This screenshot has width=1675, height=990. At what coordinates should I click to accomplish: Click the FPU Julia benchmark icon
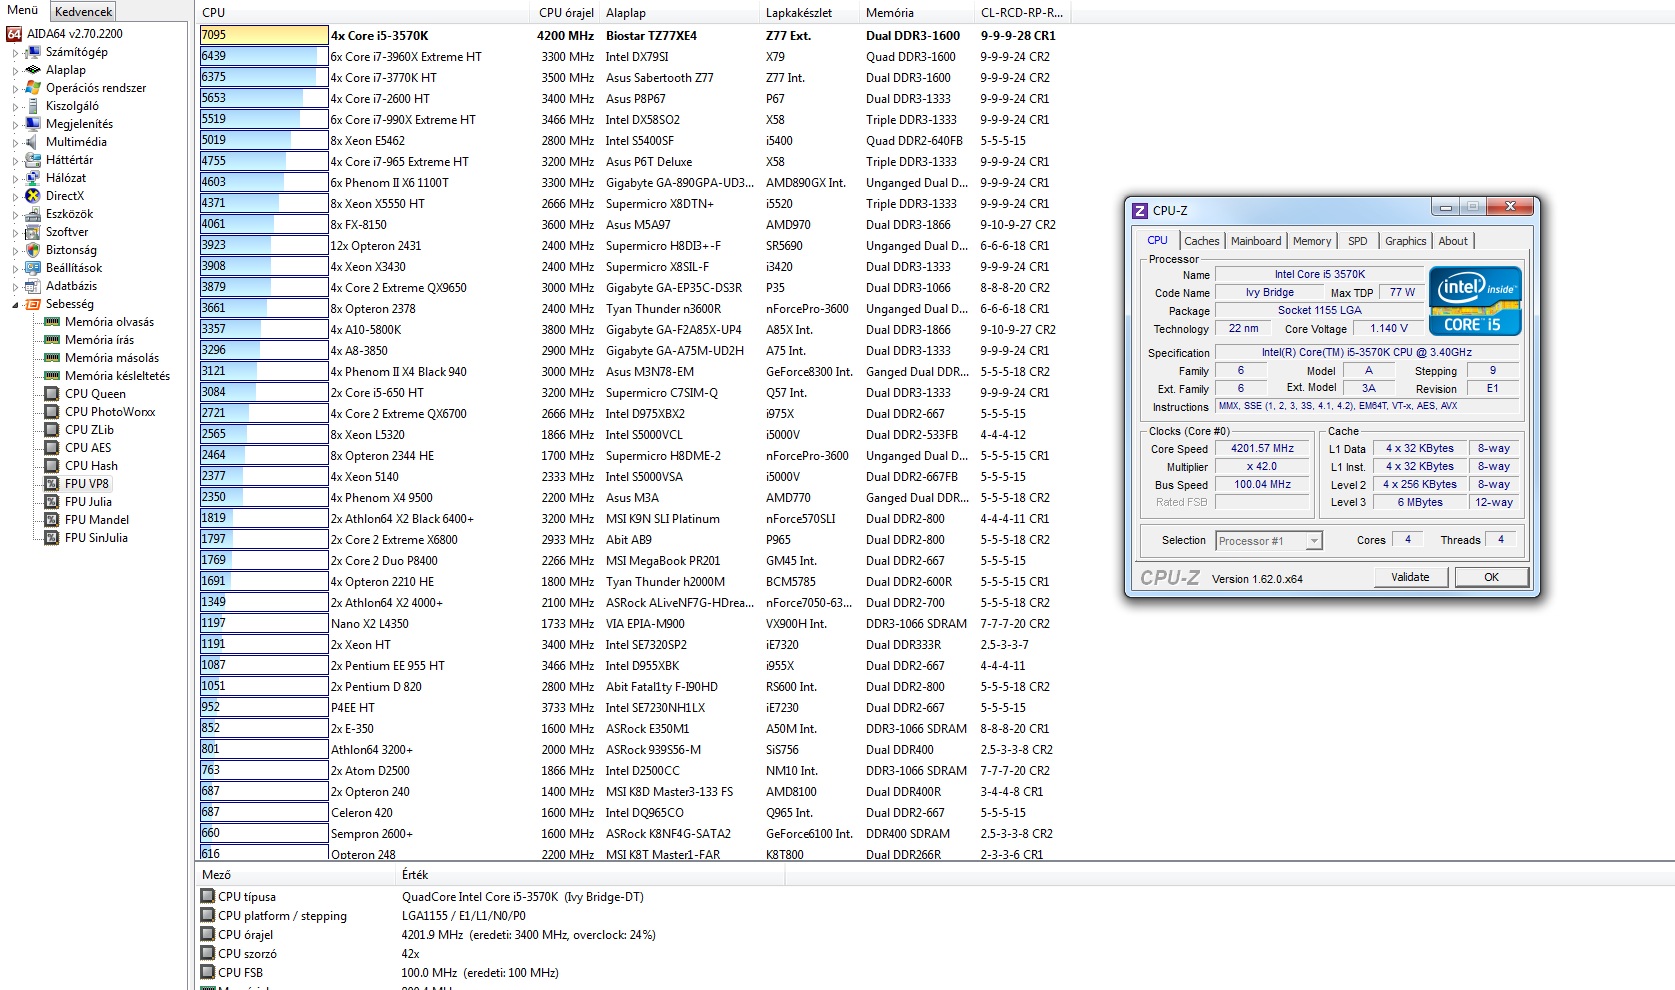tap(52, 502)
